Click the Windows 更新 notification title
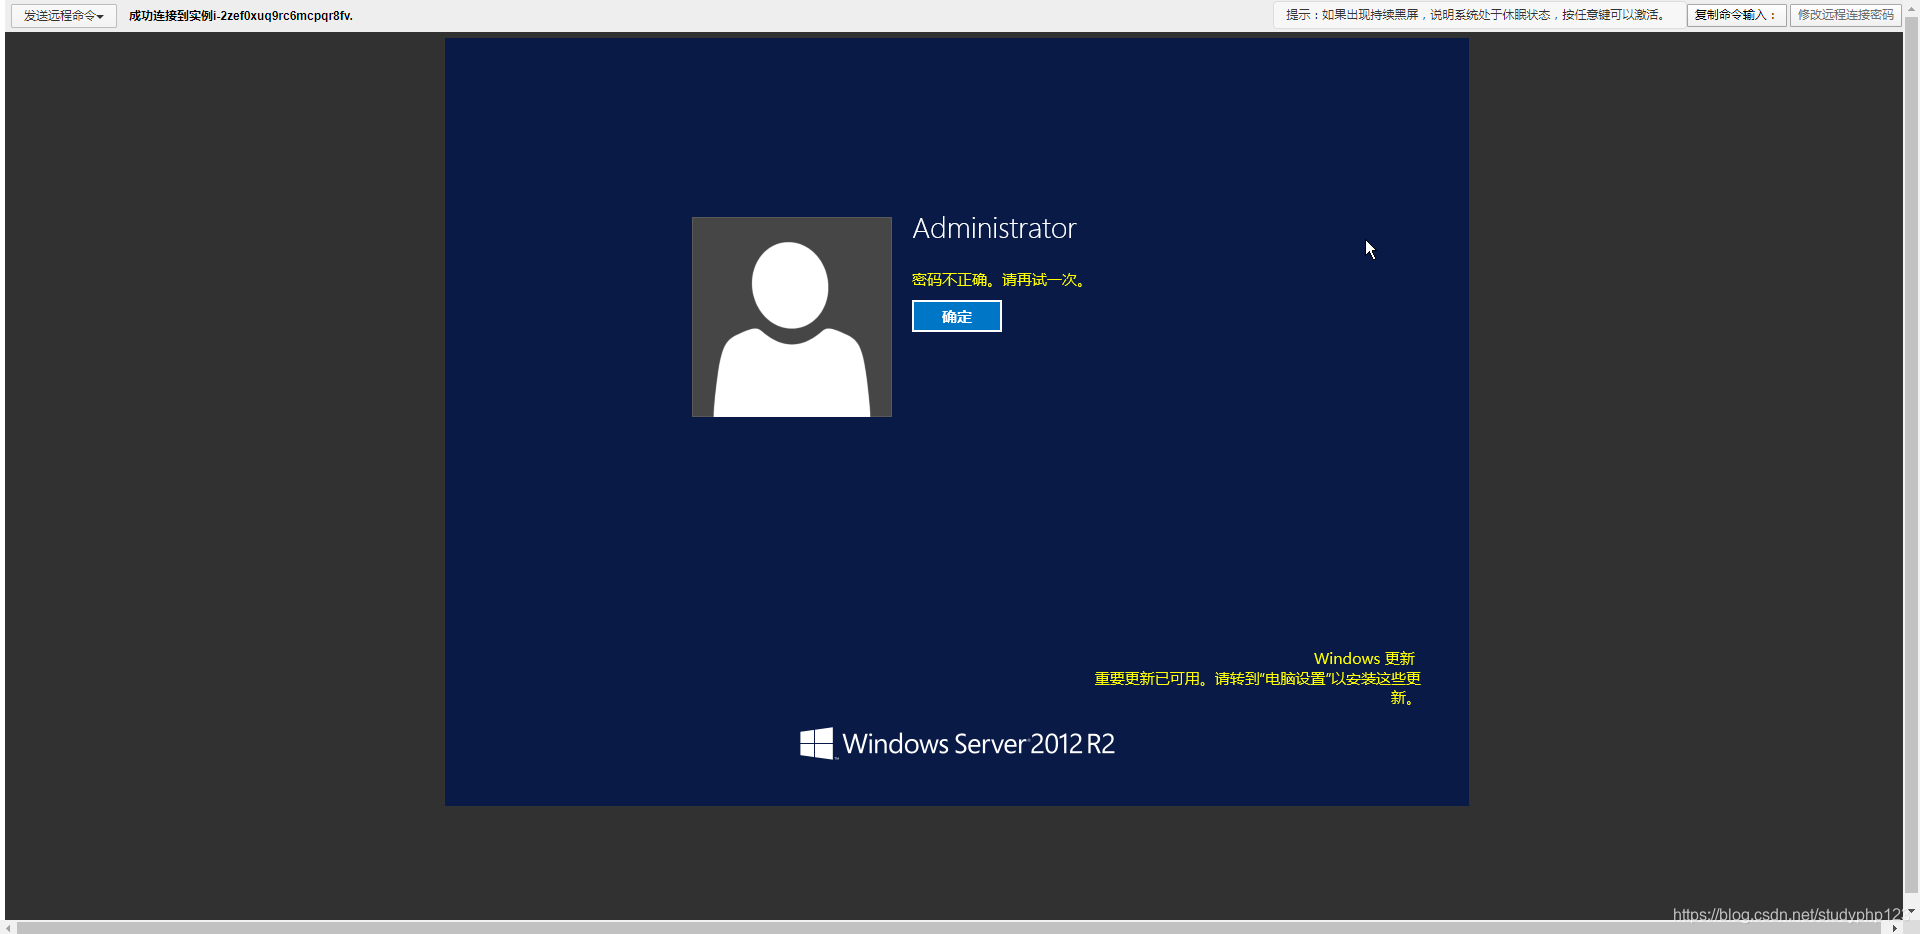1920x934 pixels. tap(1364, 658)
